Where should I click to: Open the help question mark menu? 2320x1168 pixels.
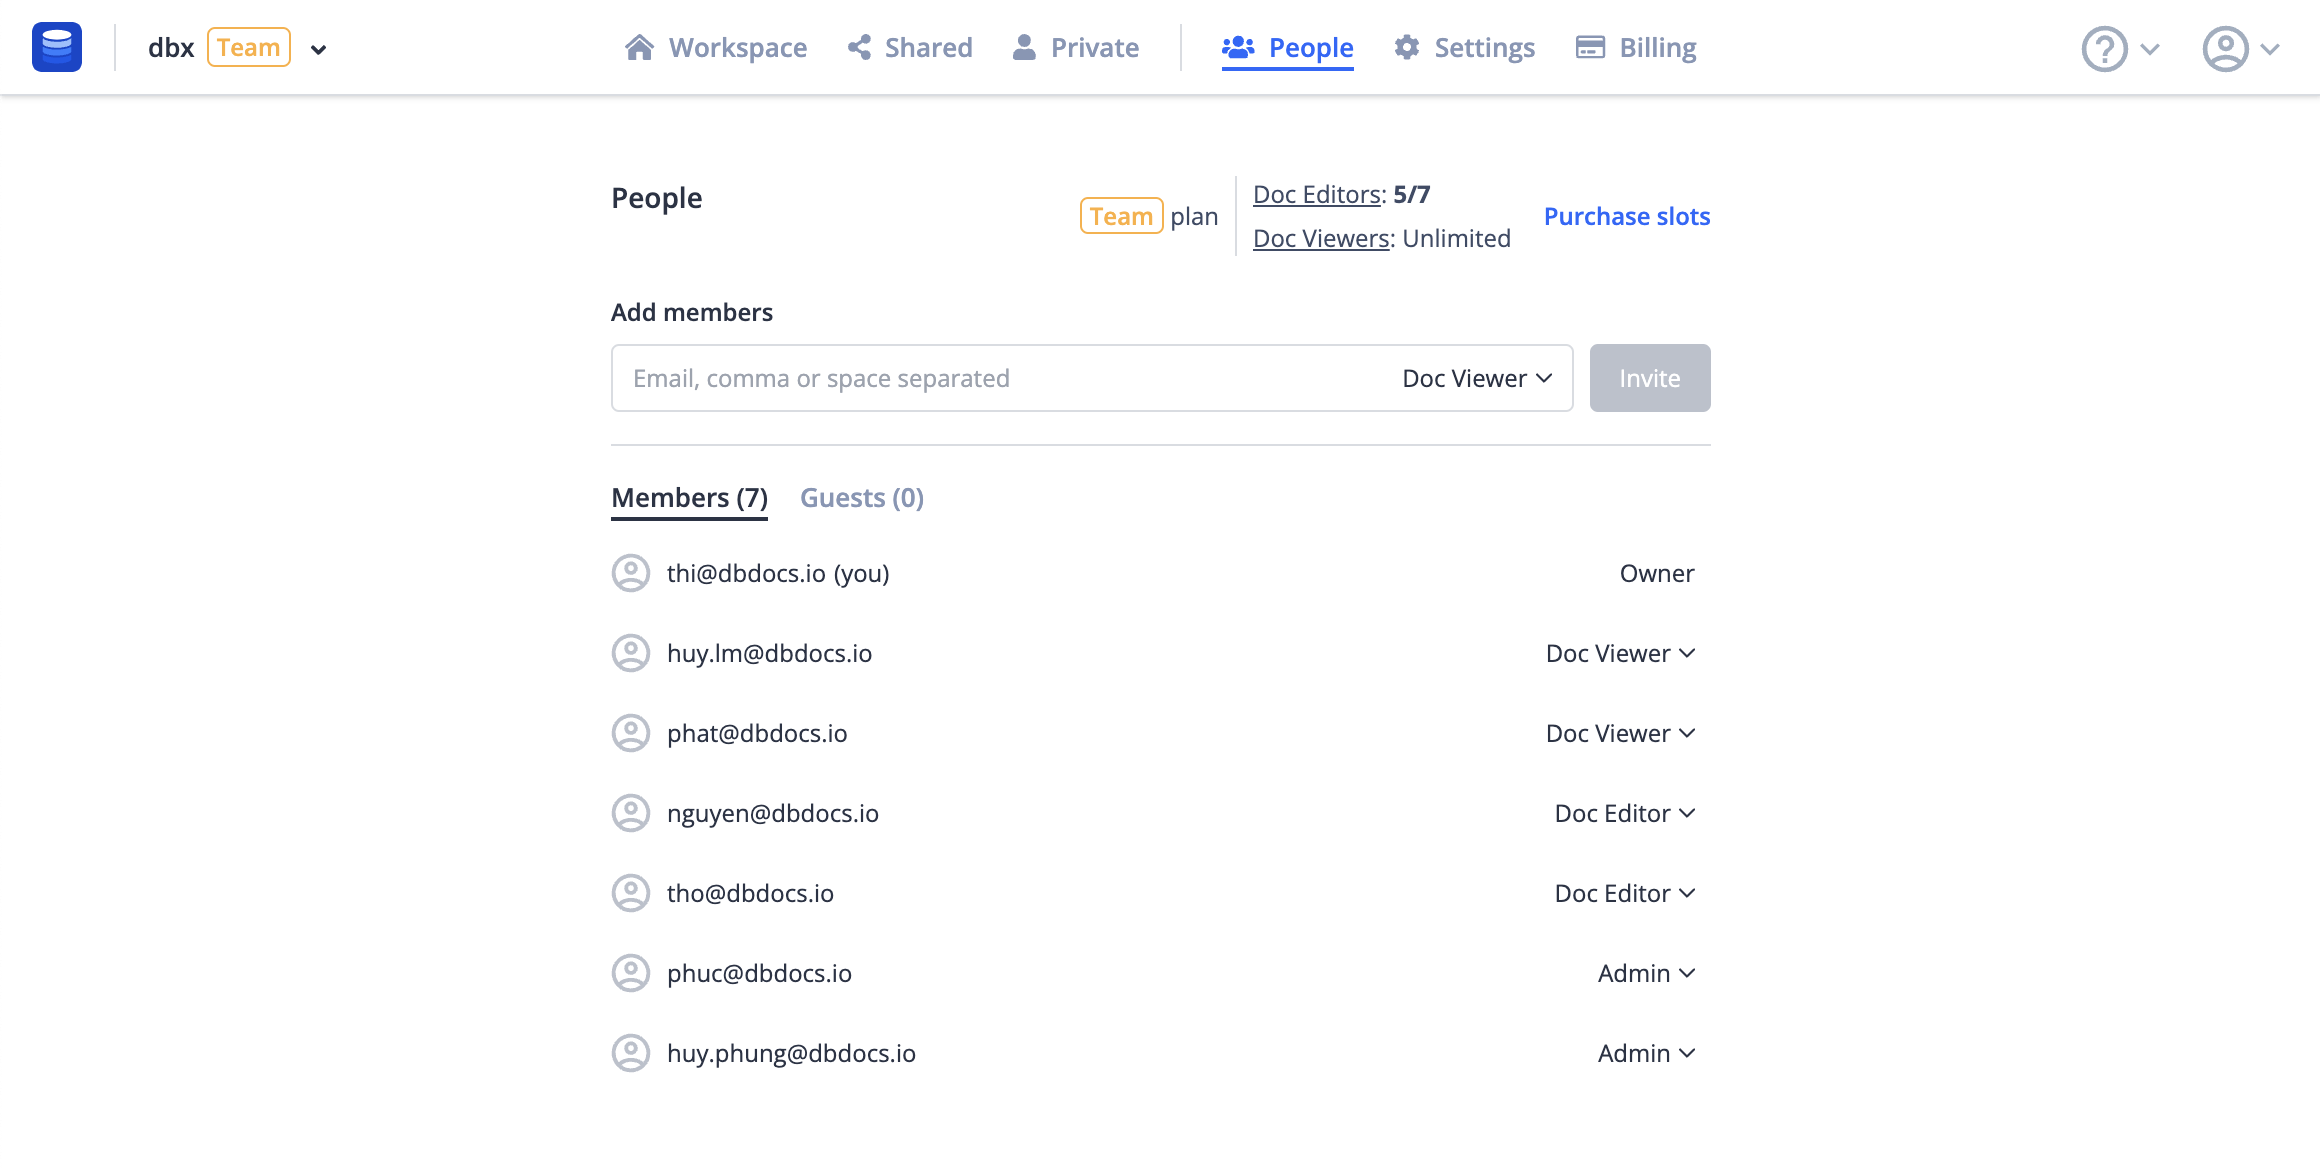(x=2120, y=48)
